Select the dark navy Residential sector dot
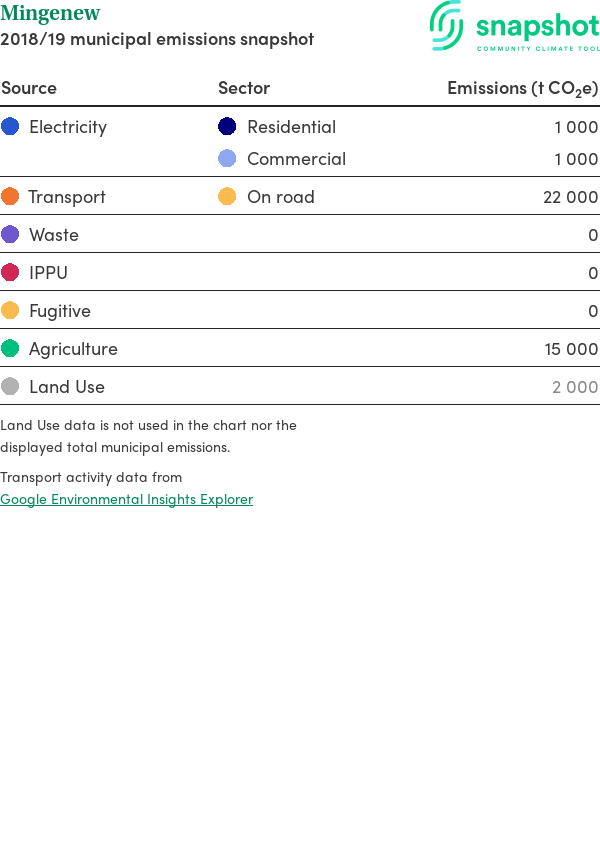This screenshot has height=850, width=600. (x=227, y=126)
